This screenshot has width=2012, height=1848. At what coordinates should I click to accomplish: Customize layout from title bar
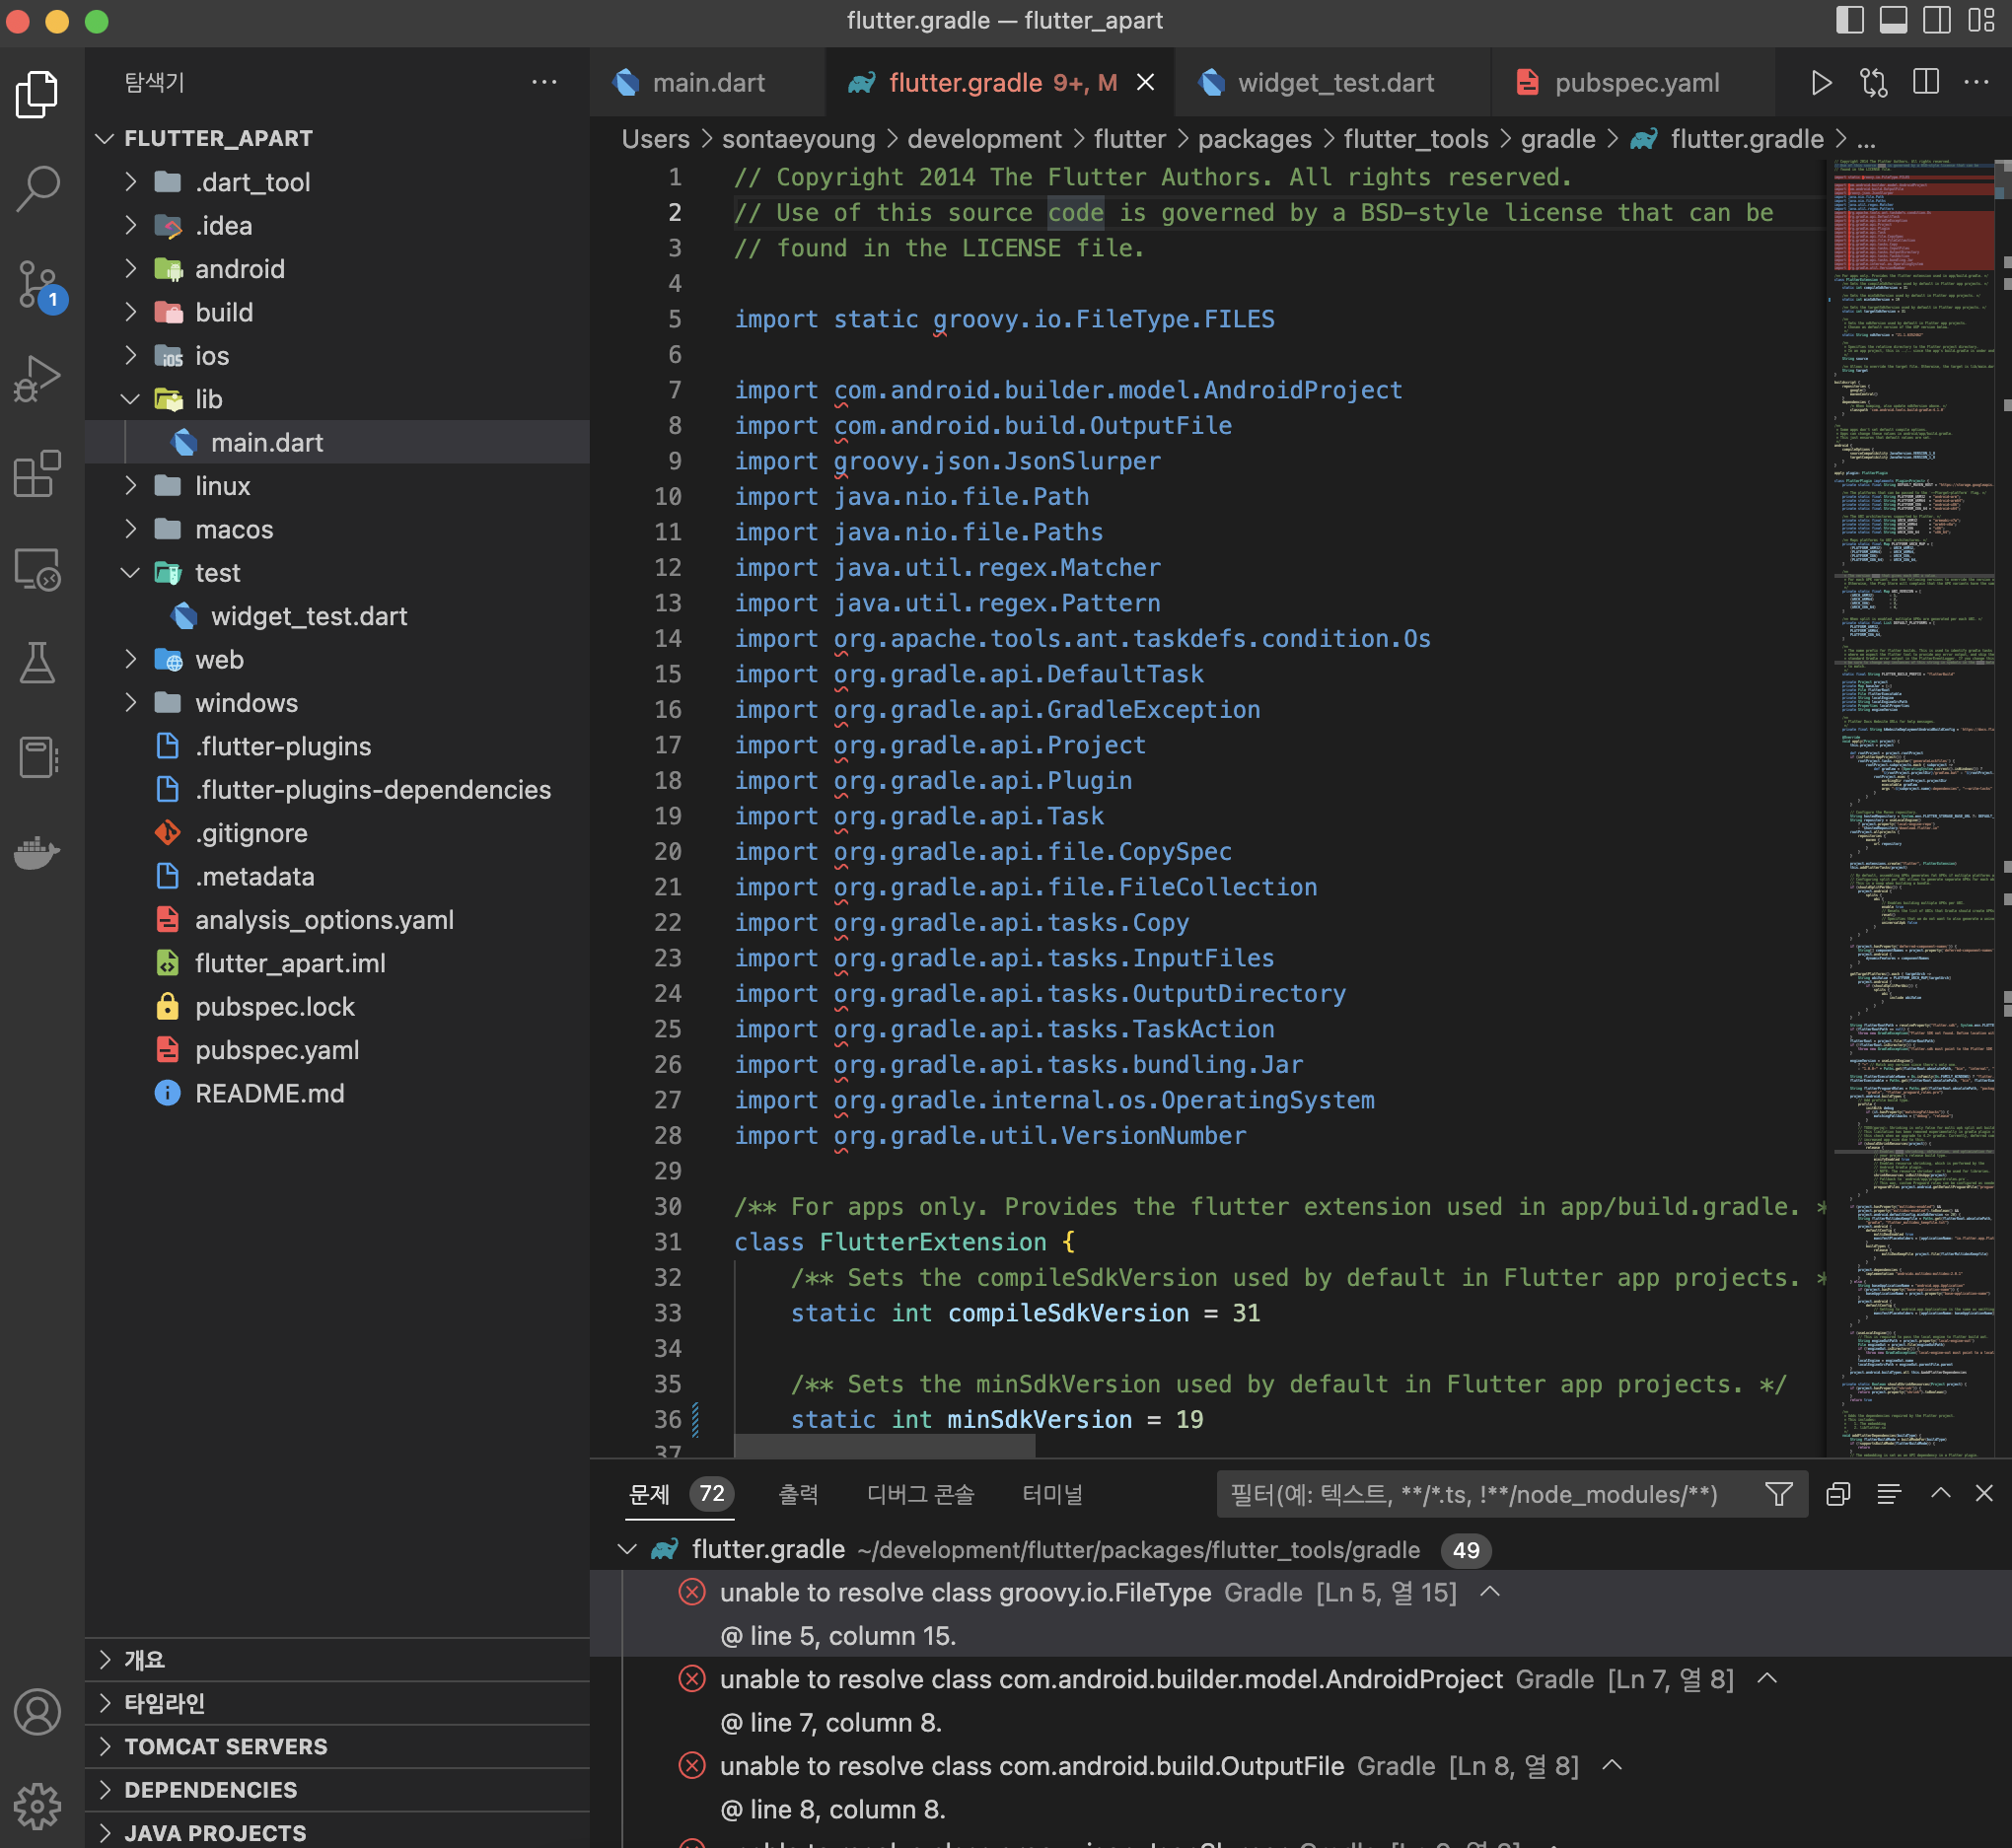pyautogui.click(x=1981, y=20)
